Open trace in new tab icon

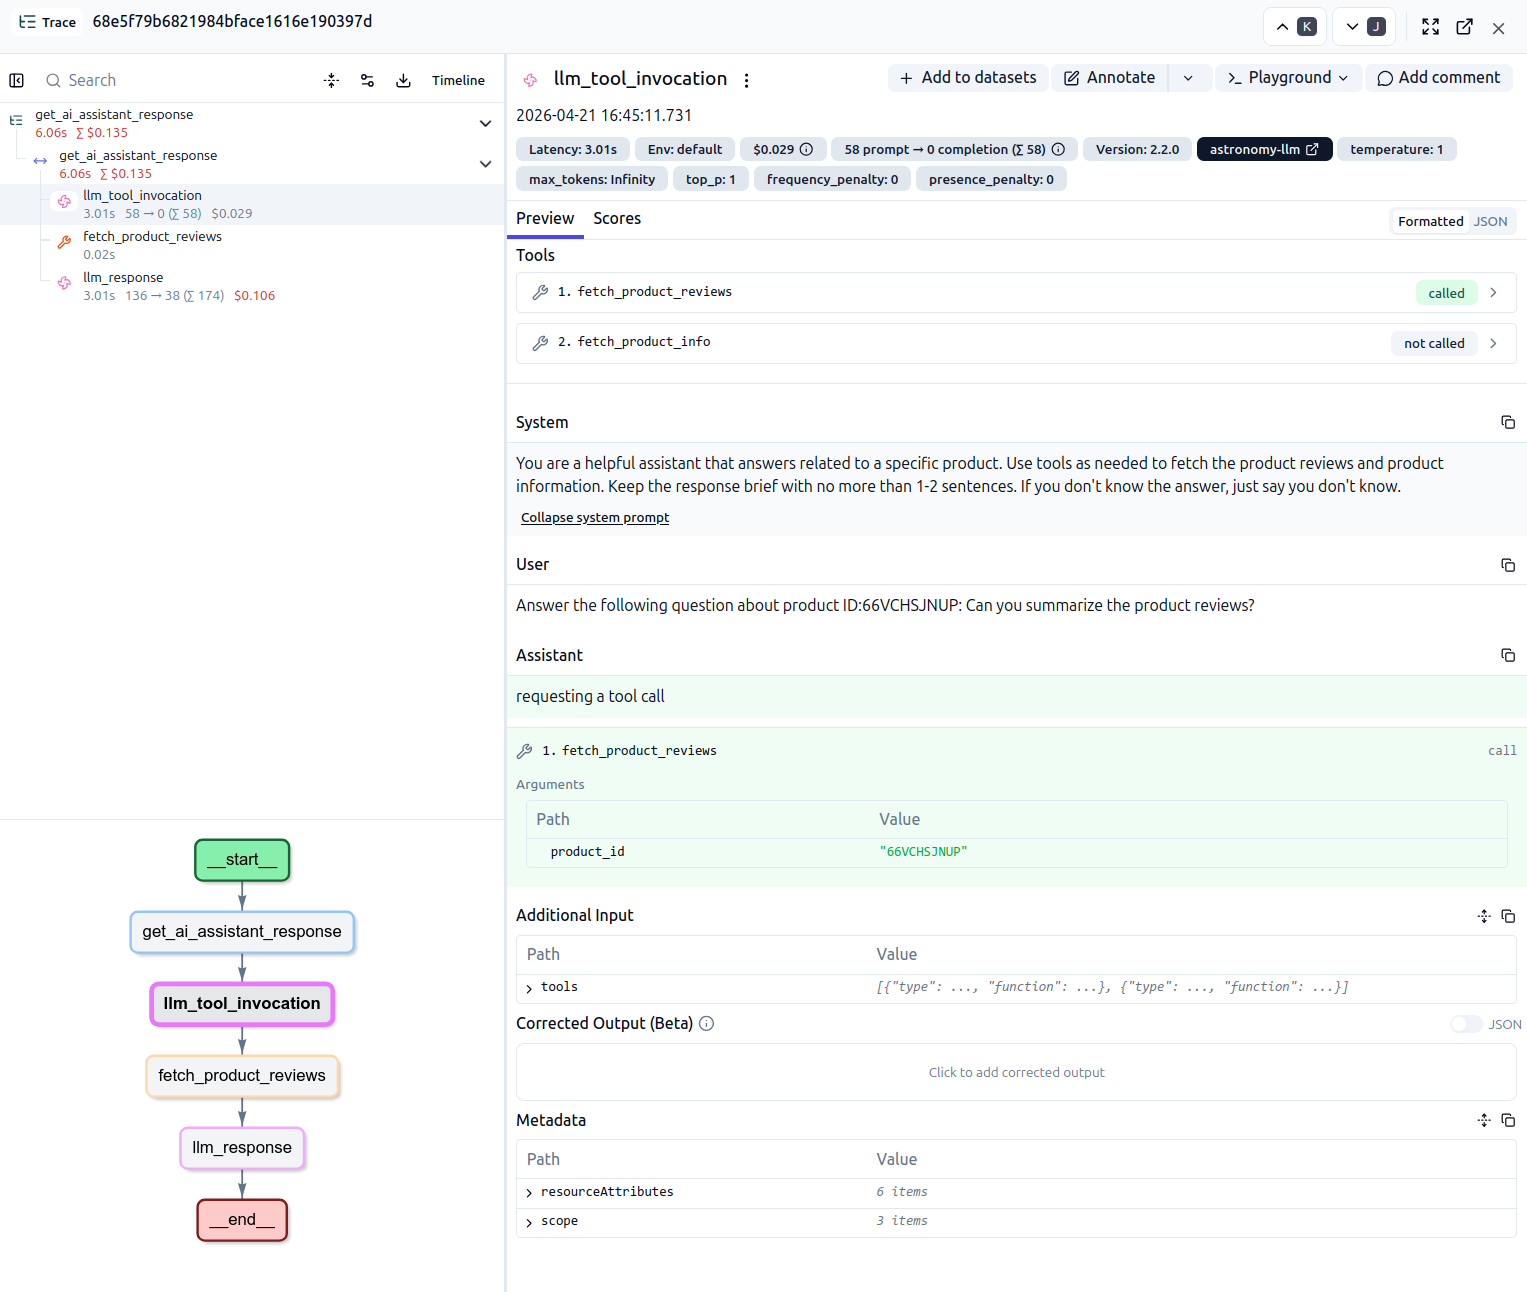pos(1464,27)
